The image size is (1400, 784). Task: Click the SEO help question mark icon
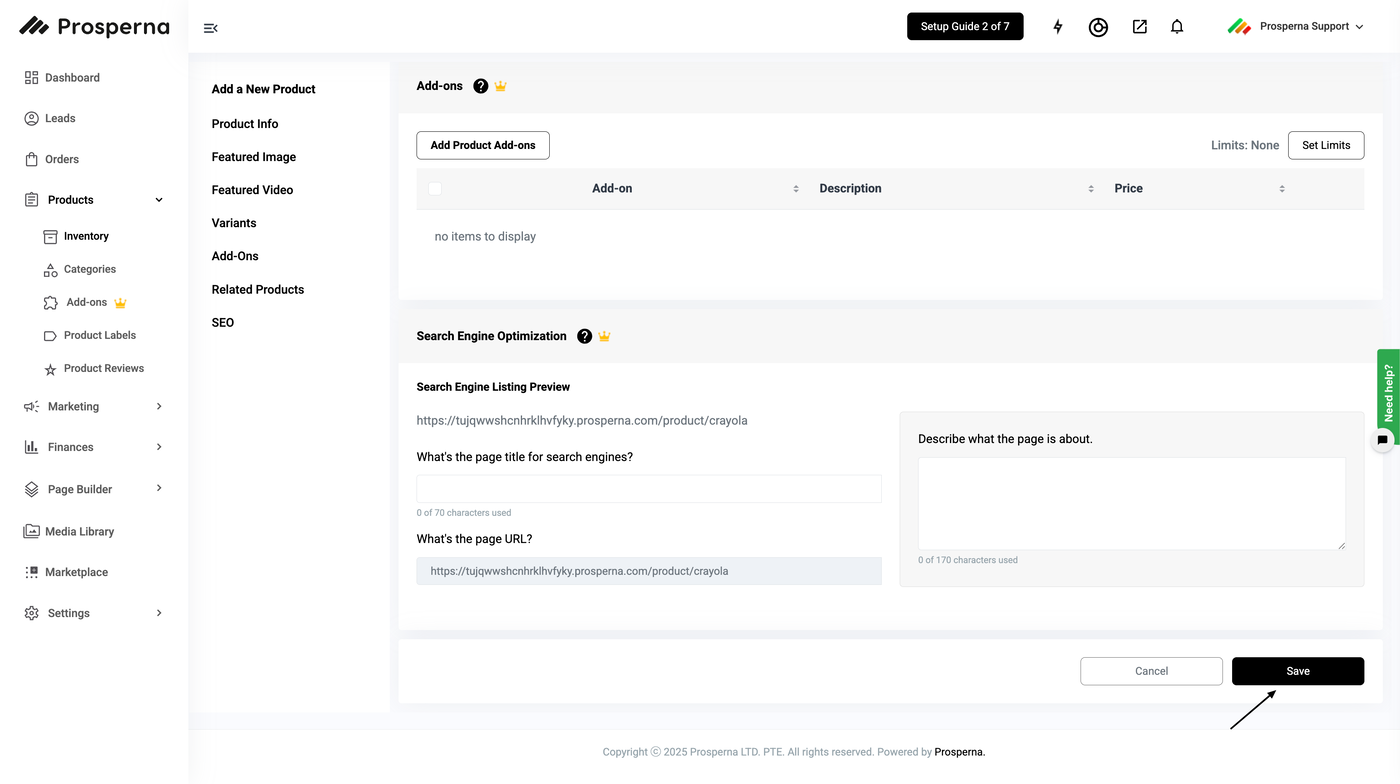click(x=585, y=336)
